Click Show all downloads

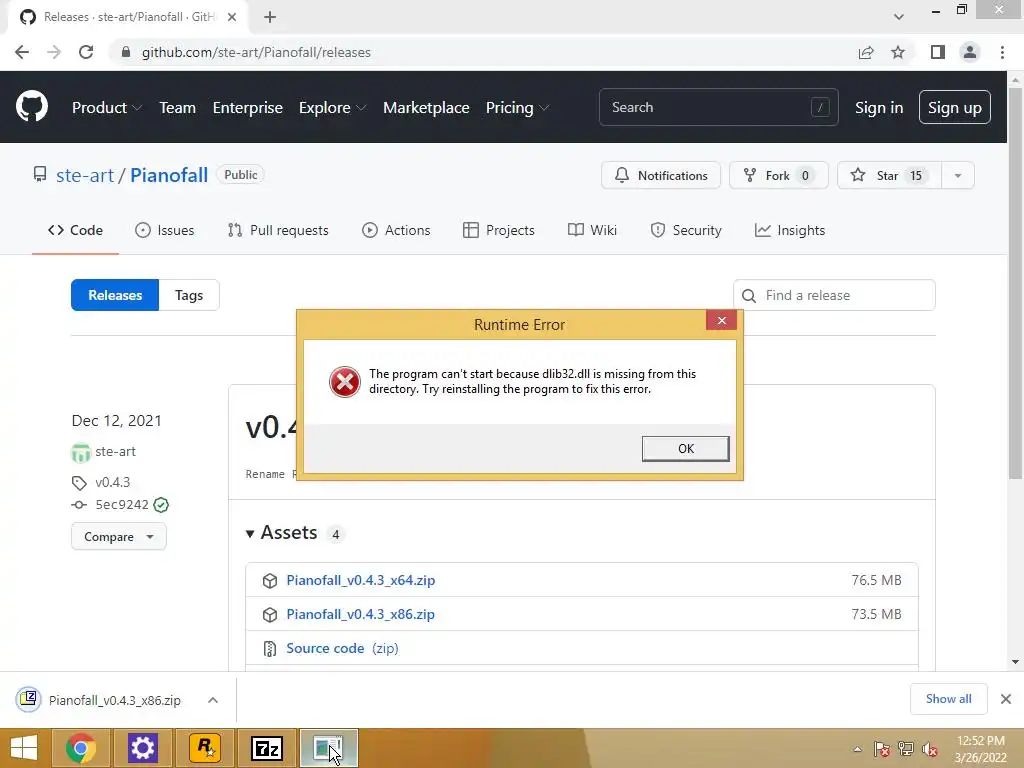(948, 699)
